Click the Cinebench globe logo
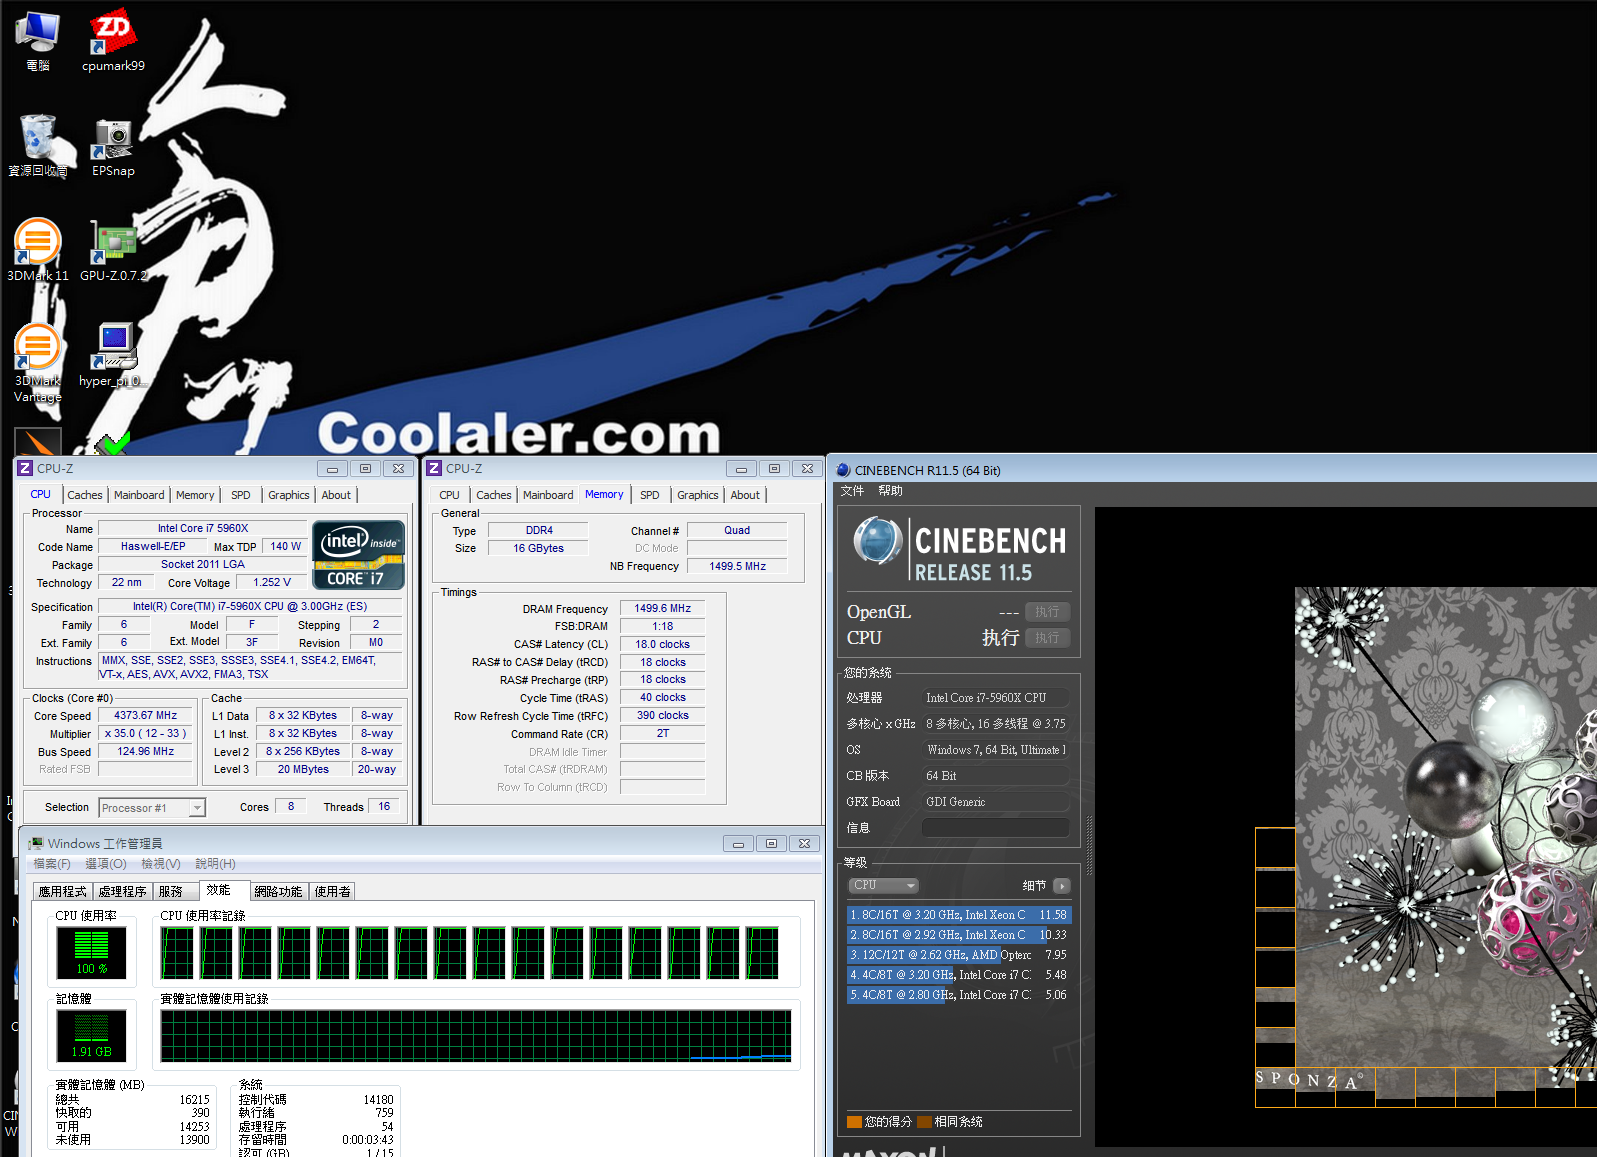Viewport: 1597px width, 1157px height. pos(878,541)
